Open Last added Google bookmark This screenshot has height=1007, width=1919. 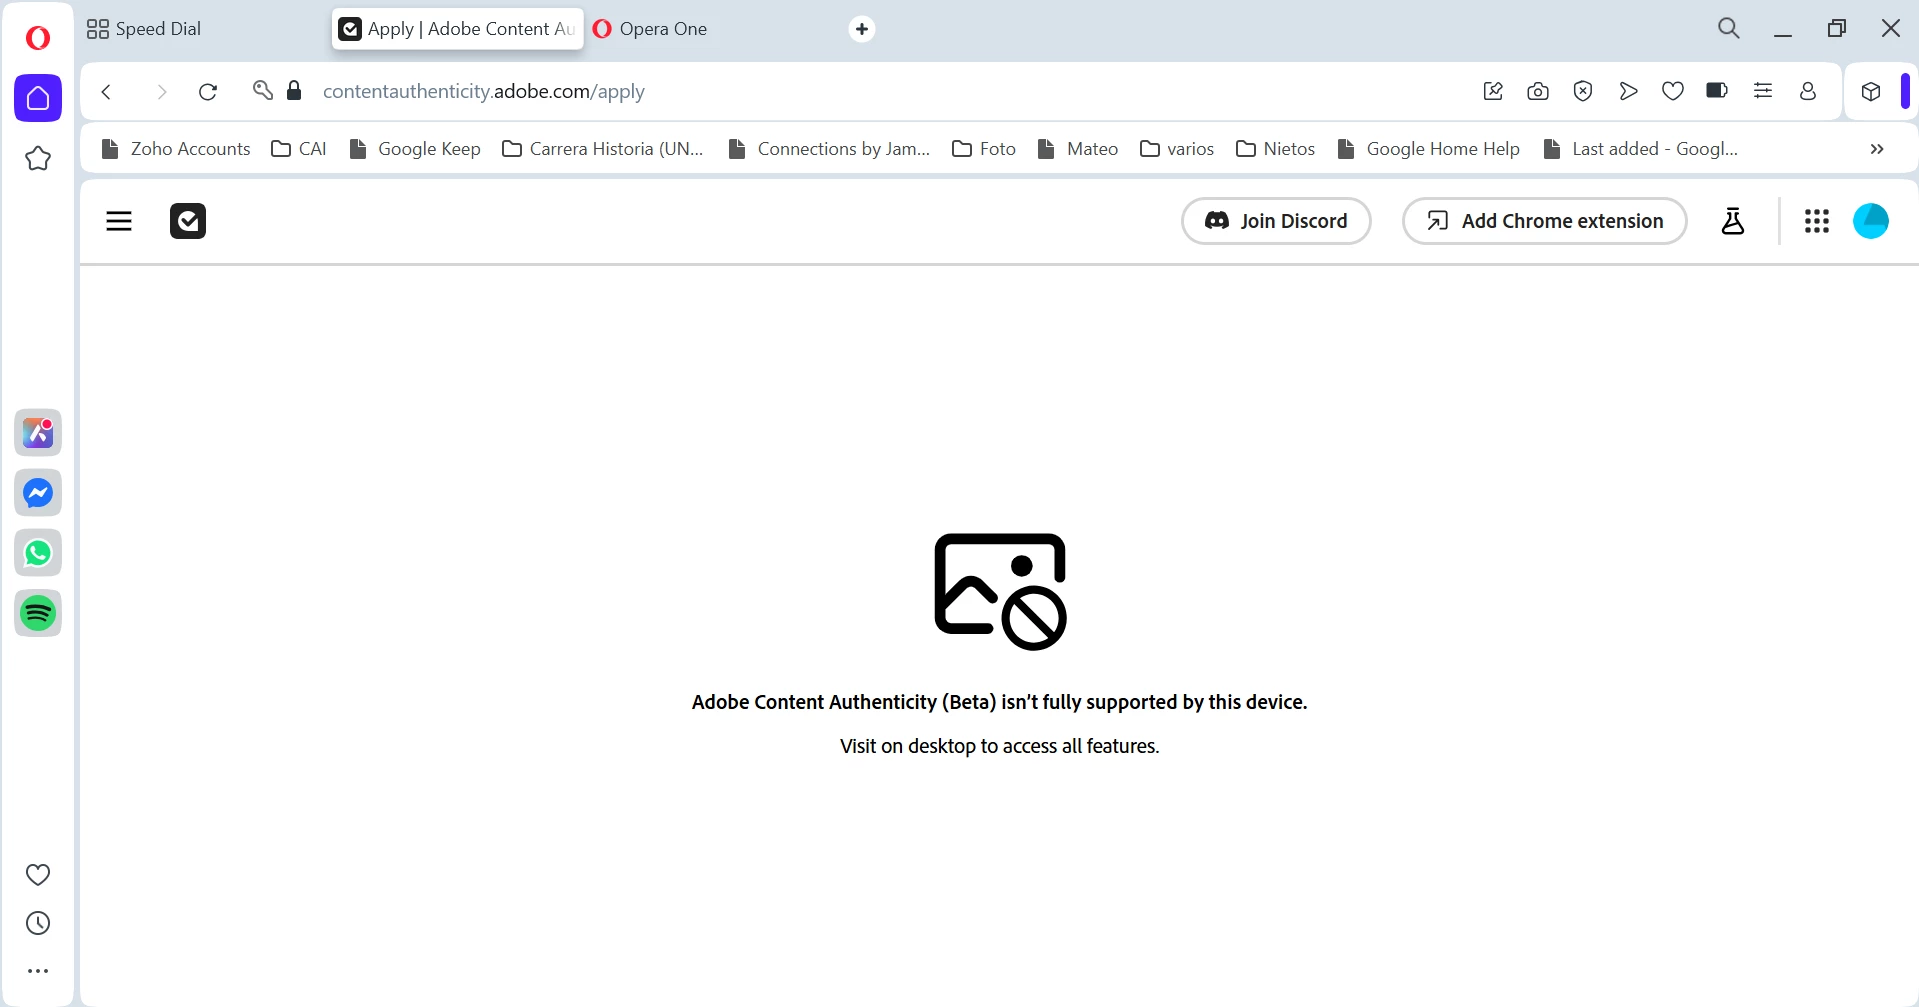click(x=1641, y=149)
